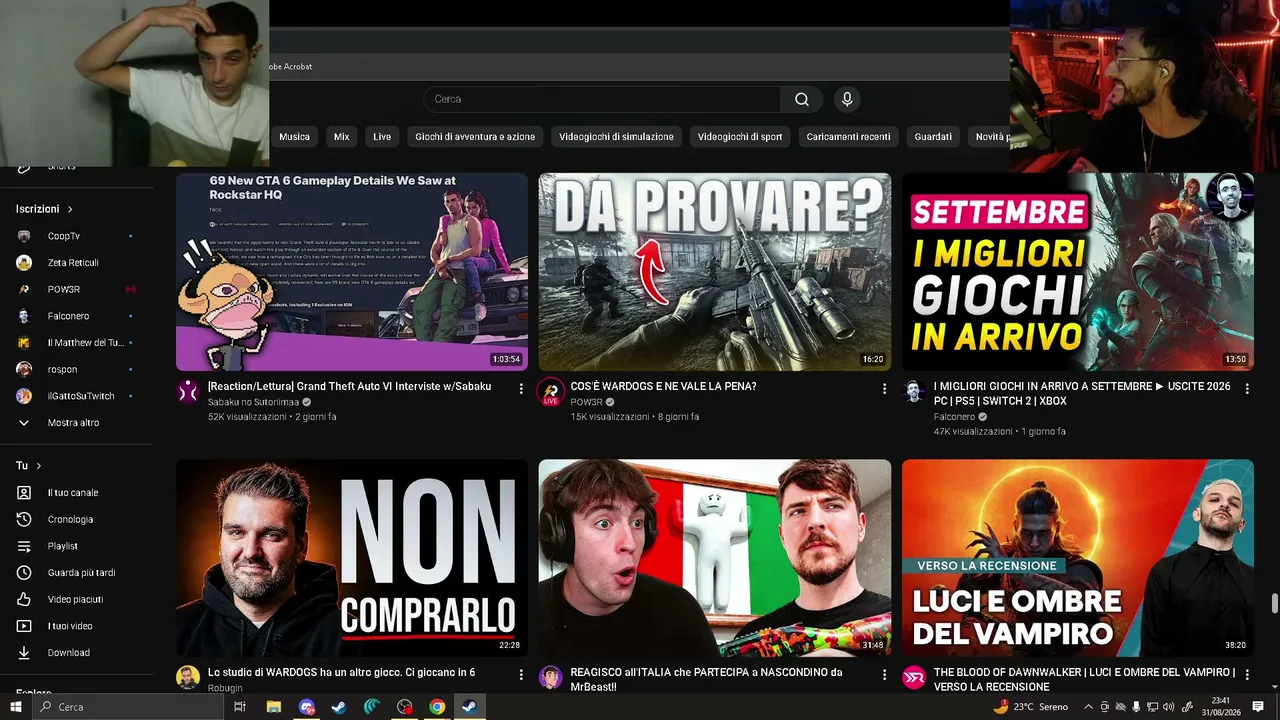
Task: Click the channel avatar beside the GTA VI reaction title
Action: [188, 391]
